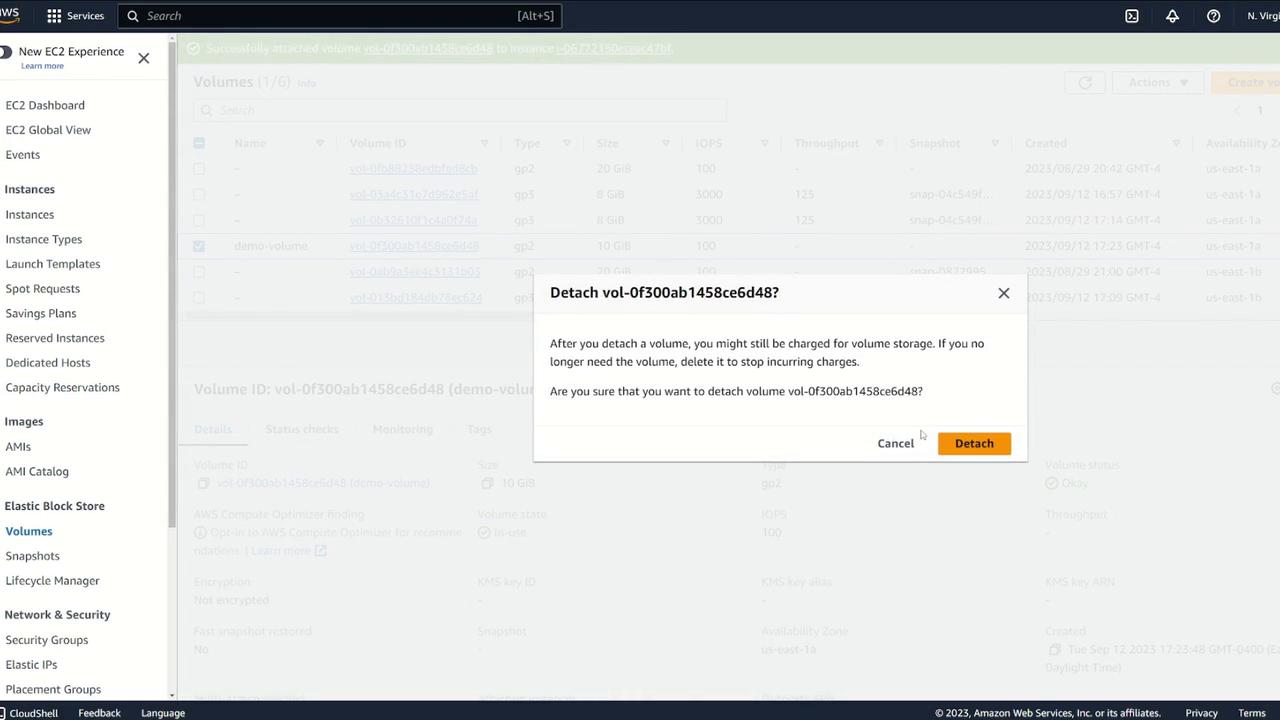
Task: Open Placement Groups
Action: click(x=53, y=690)
